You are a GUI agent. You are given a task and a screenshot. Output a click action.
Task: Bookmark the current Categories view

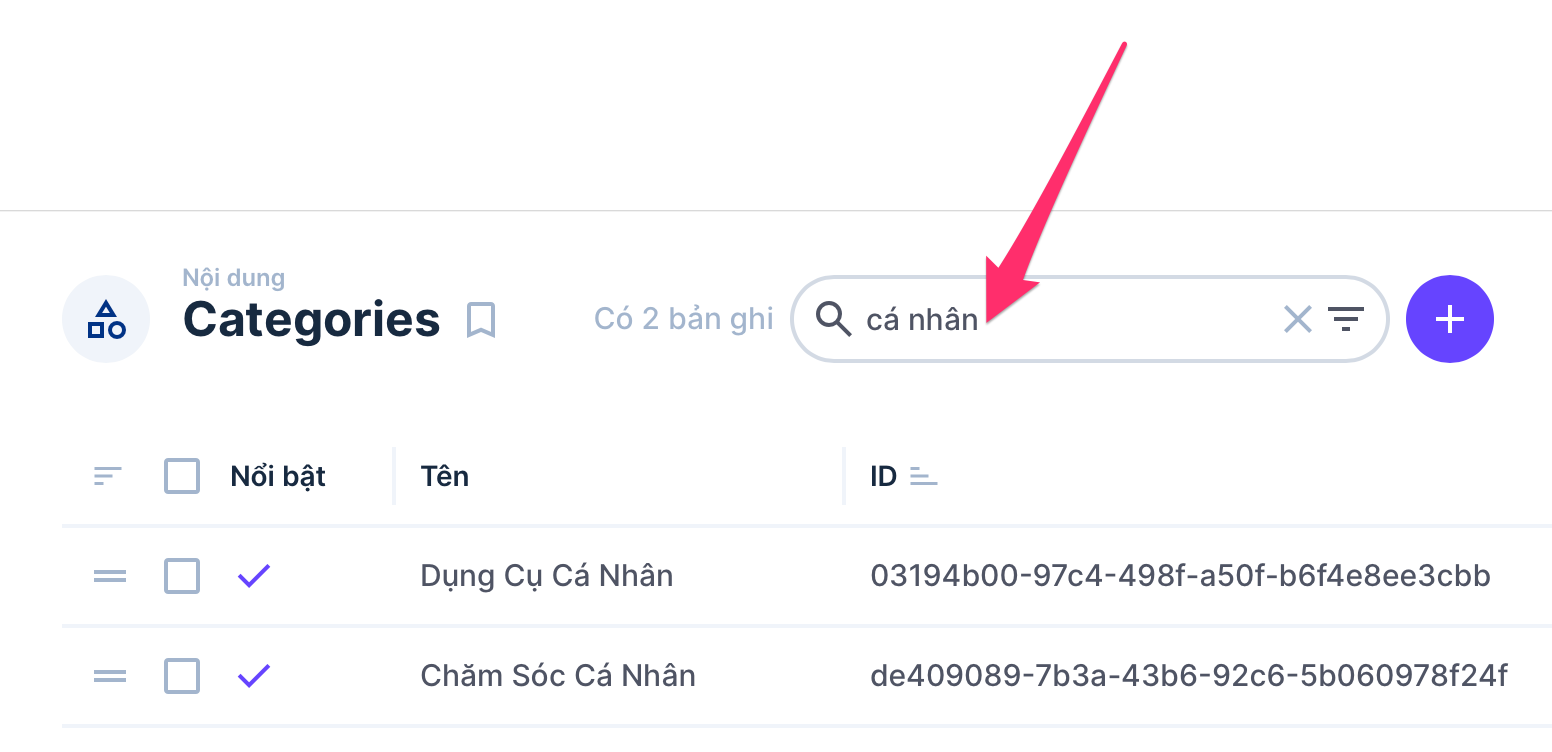(x=481, y=320)
